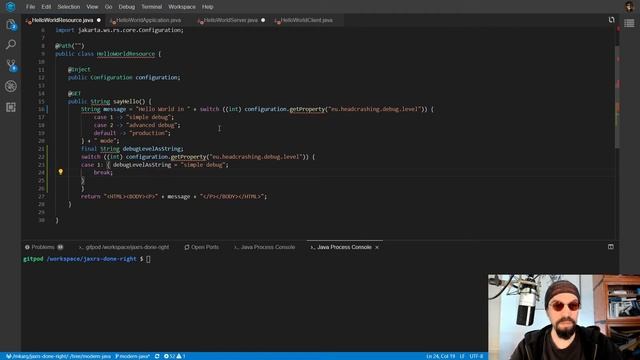The image size is (640, 360).
Task: Open the Source Control view icon
Action: (x=11, y=65)
